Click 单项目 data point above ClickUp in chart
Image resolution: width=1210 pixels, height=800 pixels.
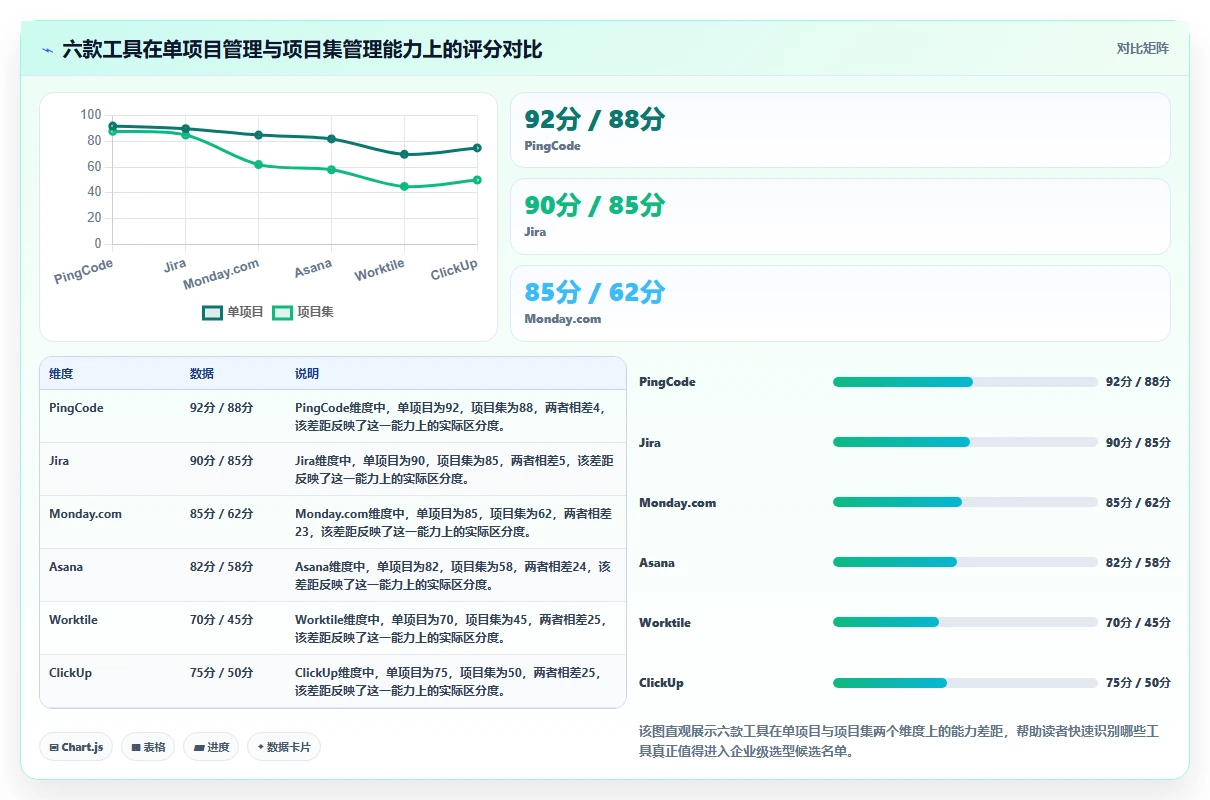[477, 148]
